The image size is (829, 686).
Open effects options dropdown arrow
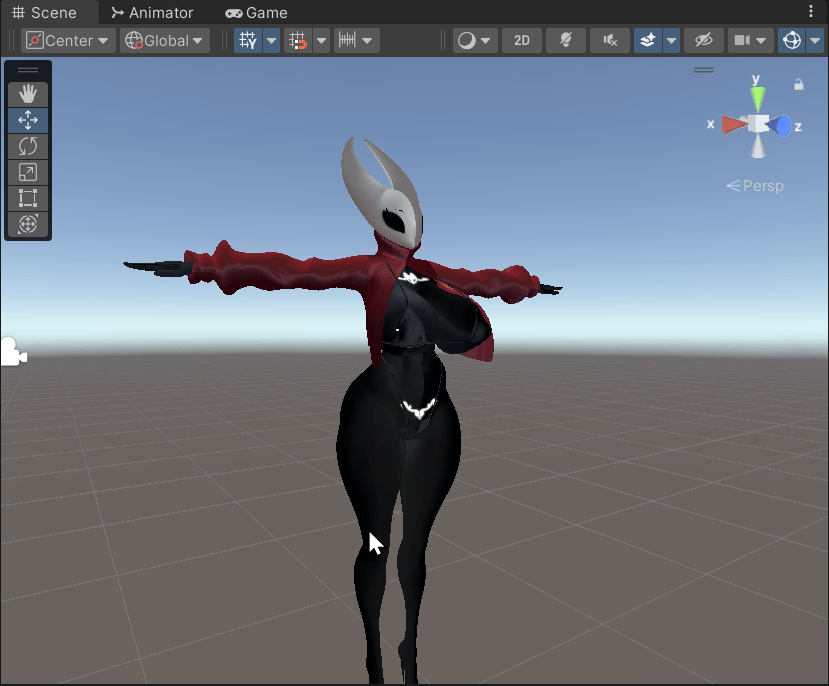[671, 41]
